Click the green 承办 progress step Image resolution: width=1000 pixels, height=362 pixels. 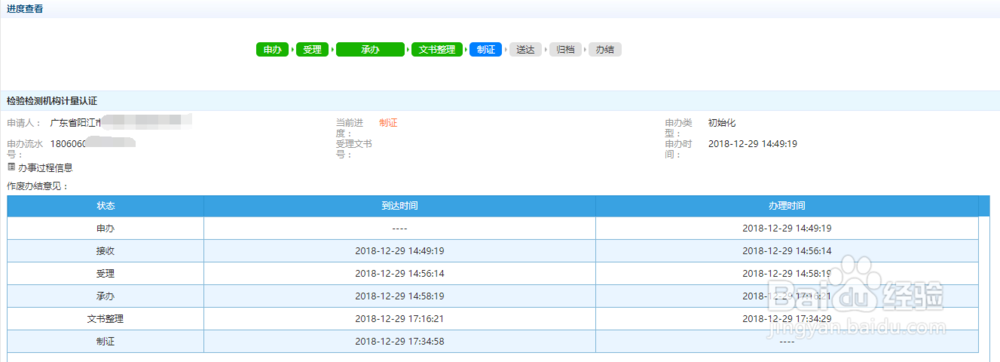click(x=371, y=50)
